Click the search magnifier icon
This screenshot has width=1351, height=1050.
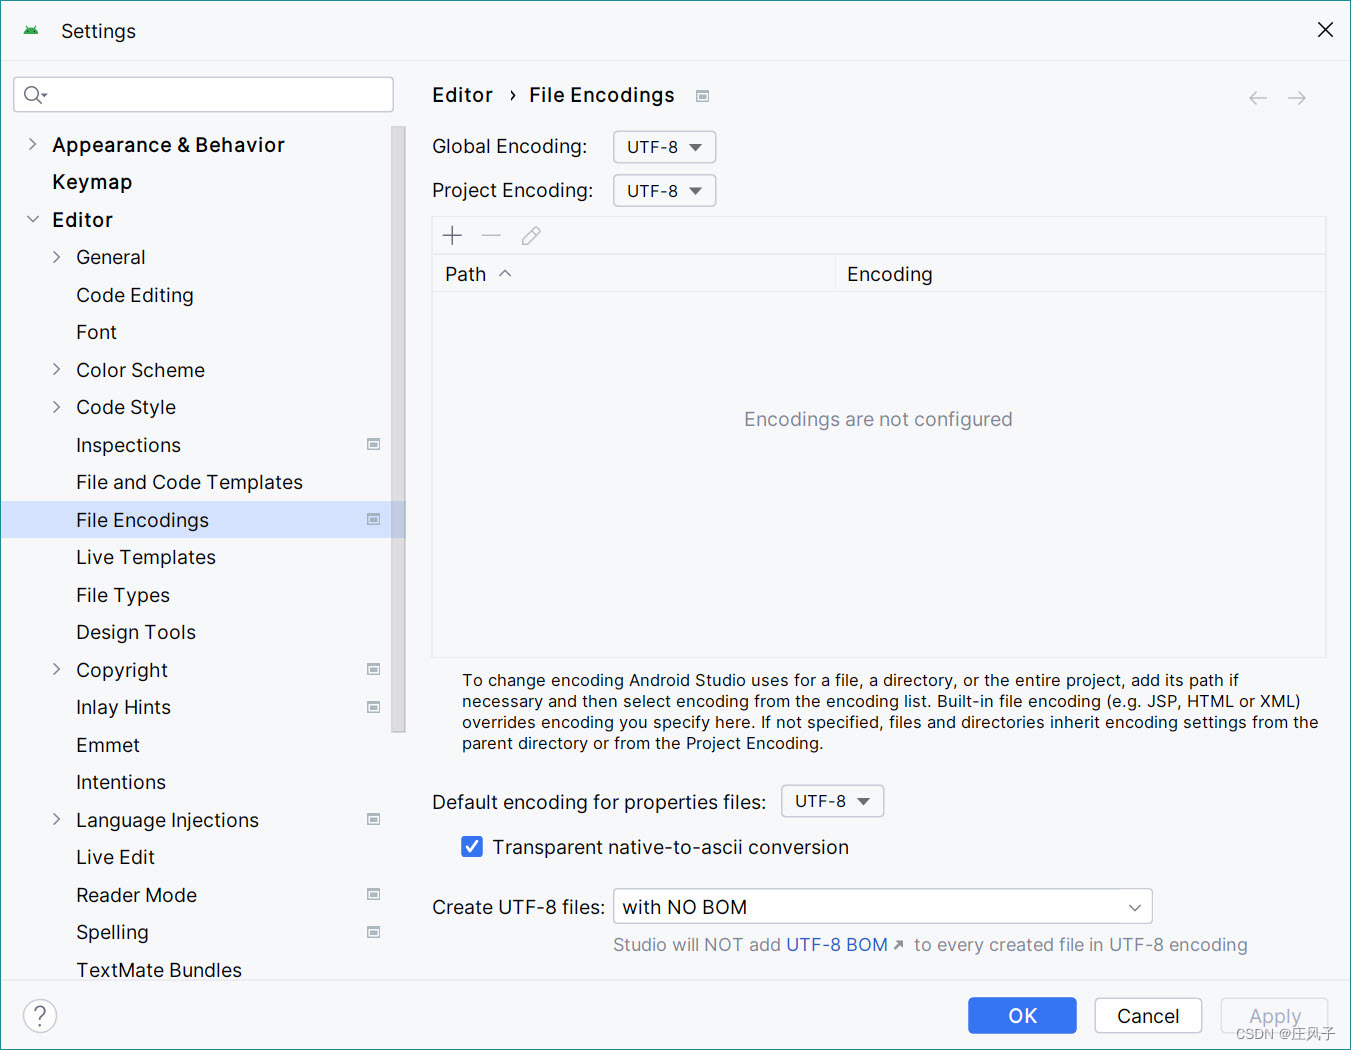(x=35, y=94)
